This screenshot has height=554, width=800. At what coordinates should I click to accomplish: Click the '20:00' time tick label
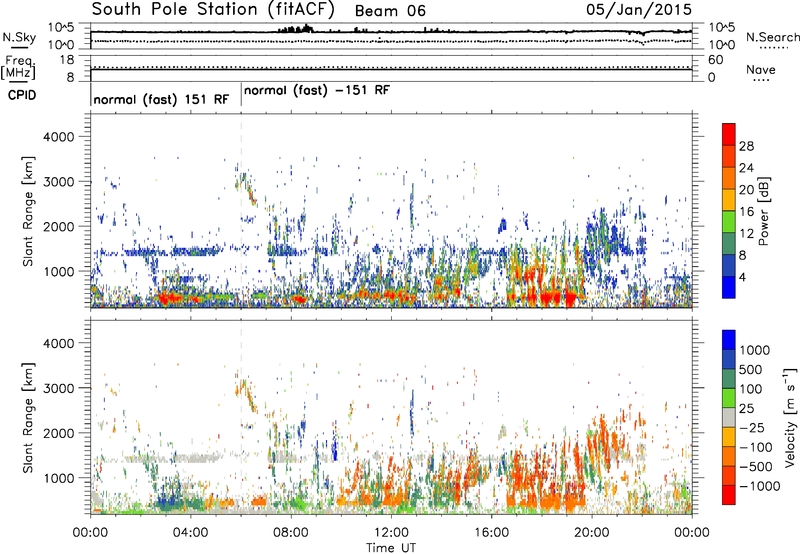tap(591, 533)
